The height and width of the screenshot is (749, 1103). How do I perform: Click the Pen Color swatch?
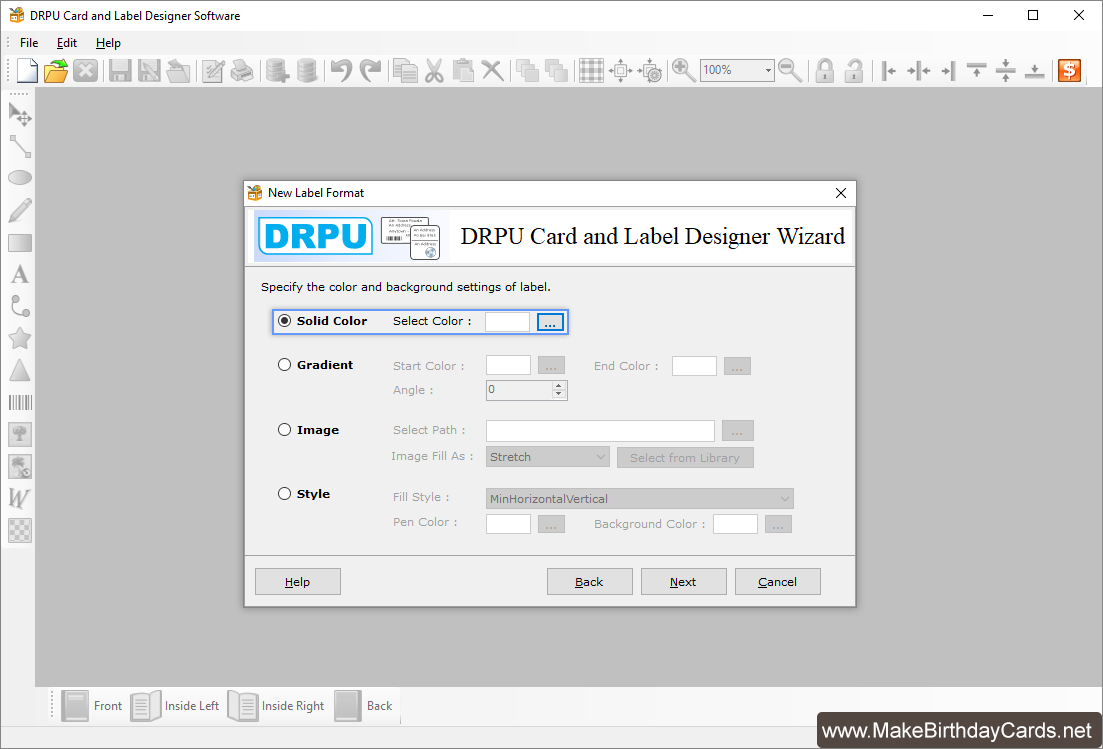coord(509,524)
